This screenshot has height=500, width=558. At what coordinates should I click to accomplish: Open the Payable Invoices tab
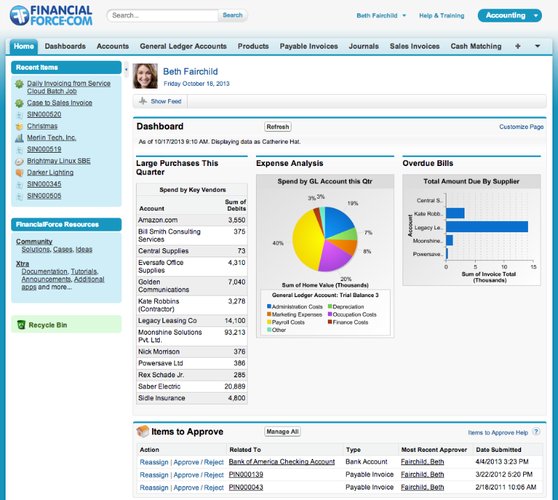tap(309, 46)
